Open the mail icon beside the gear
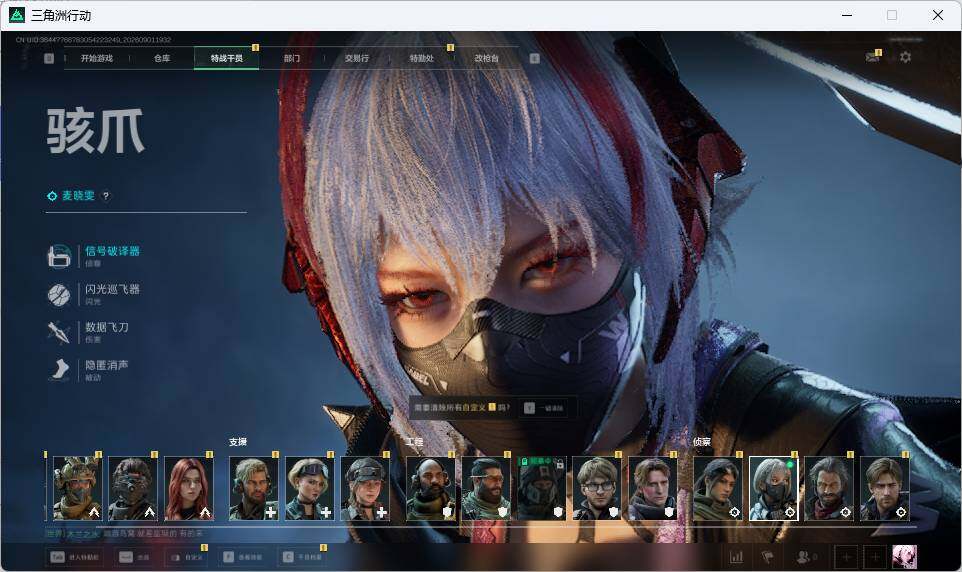Image resolution: width=962 pixels, height=572 pixels. pos(872,57)
